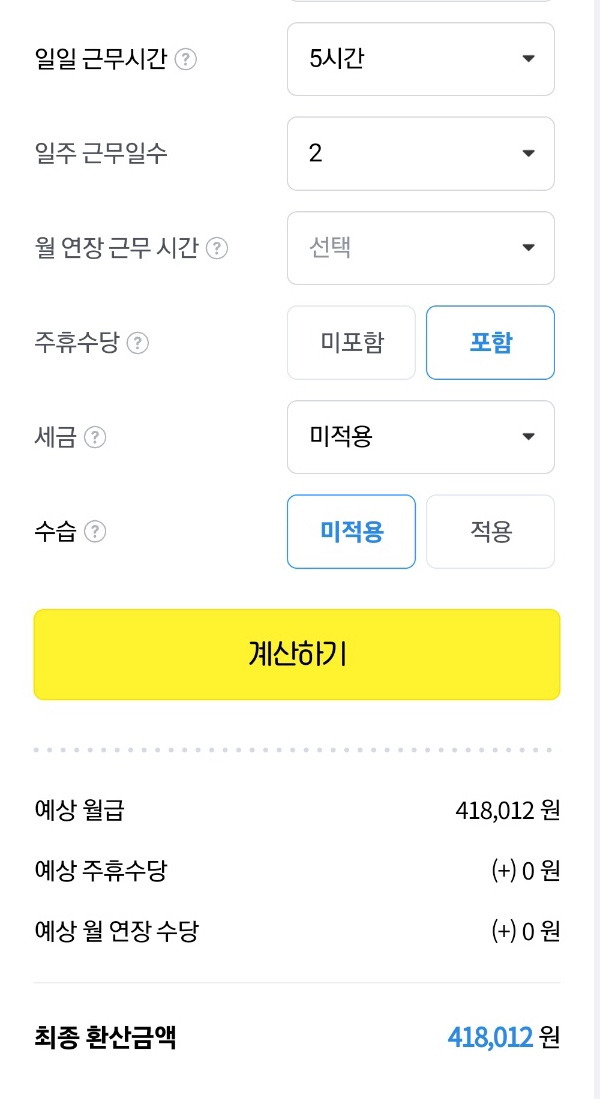Click the 세금 help question icon
This screenshot has height=1099, width=600.
tap(95, 437)
